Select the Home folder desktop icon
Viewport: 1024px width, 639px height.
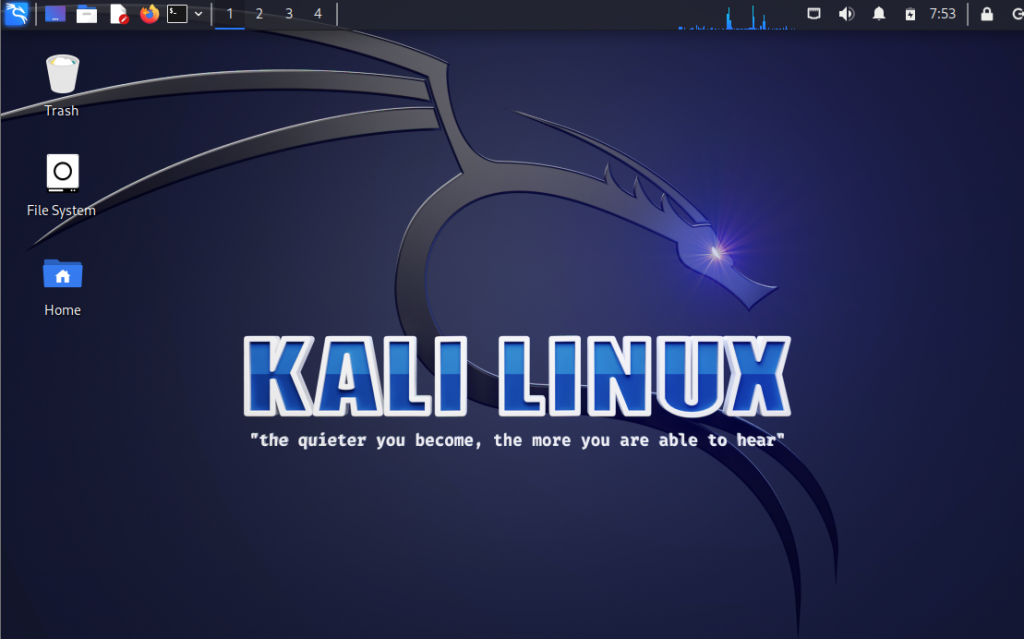pyautogui.click(x=63, y=287)
